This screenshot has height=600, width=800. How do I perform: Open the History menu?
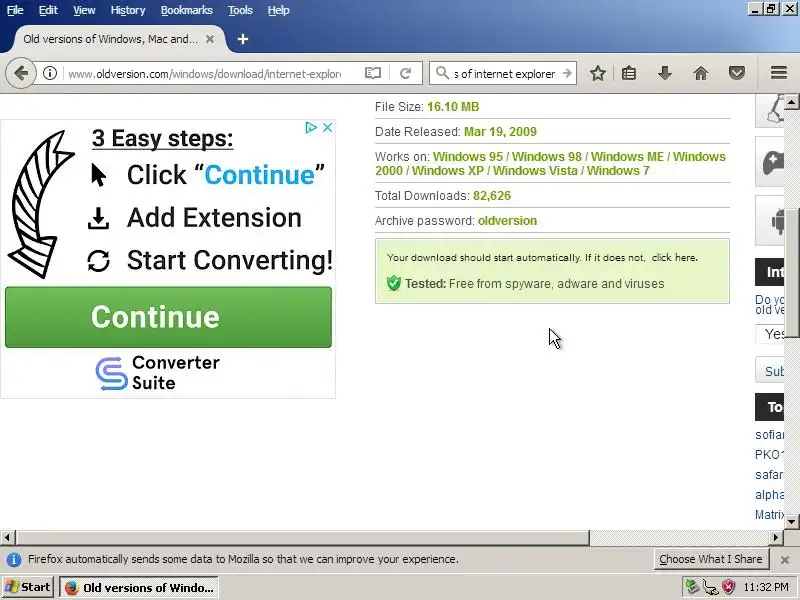coord(128,10)
